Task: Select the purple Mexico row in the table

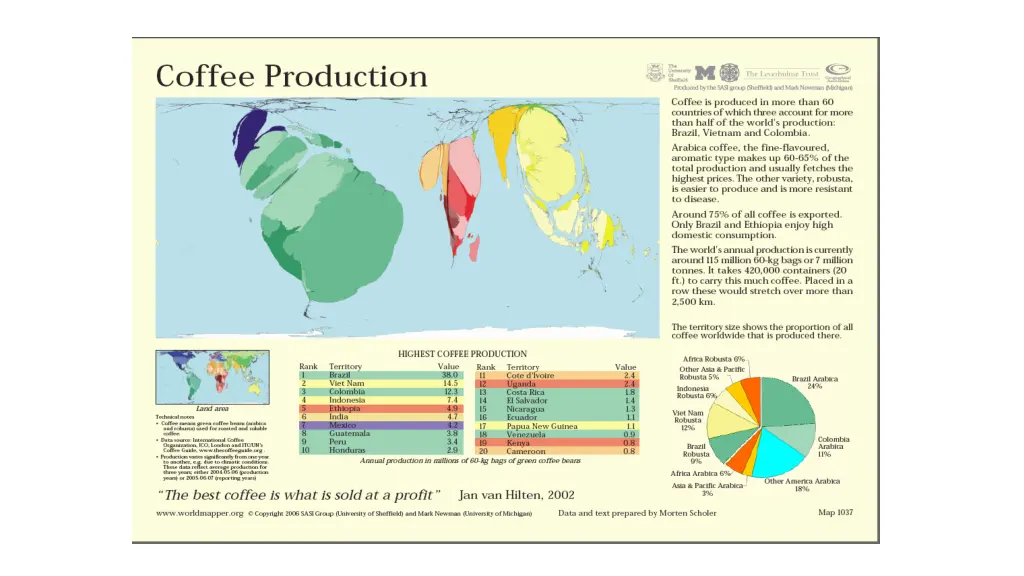Action: [380, 426]
